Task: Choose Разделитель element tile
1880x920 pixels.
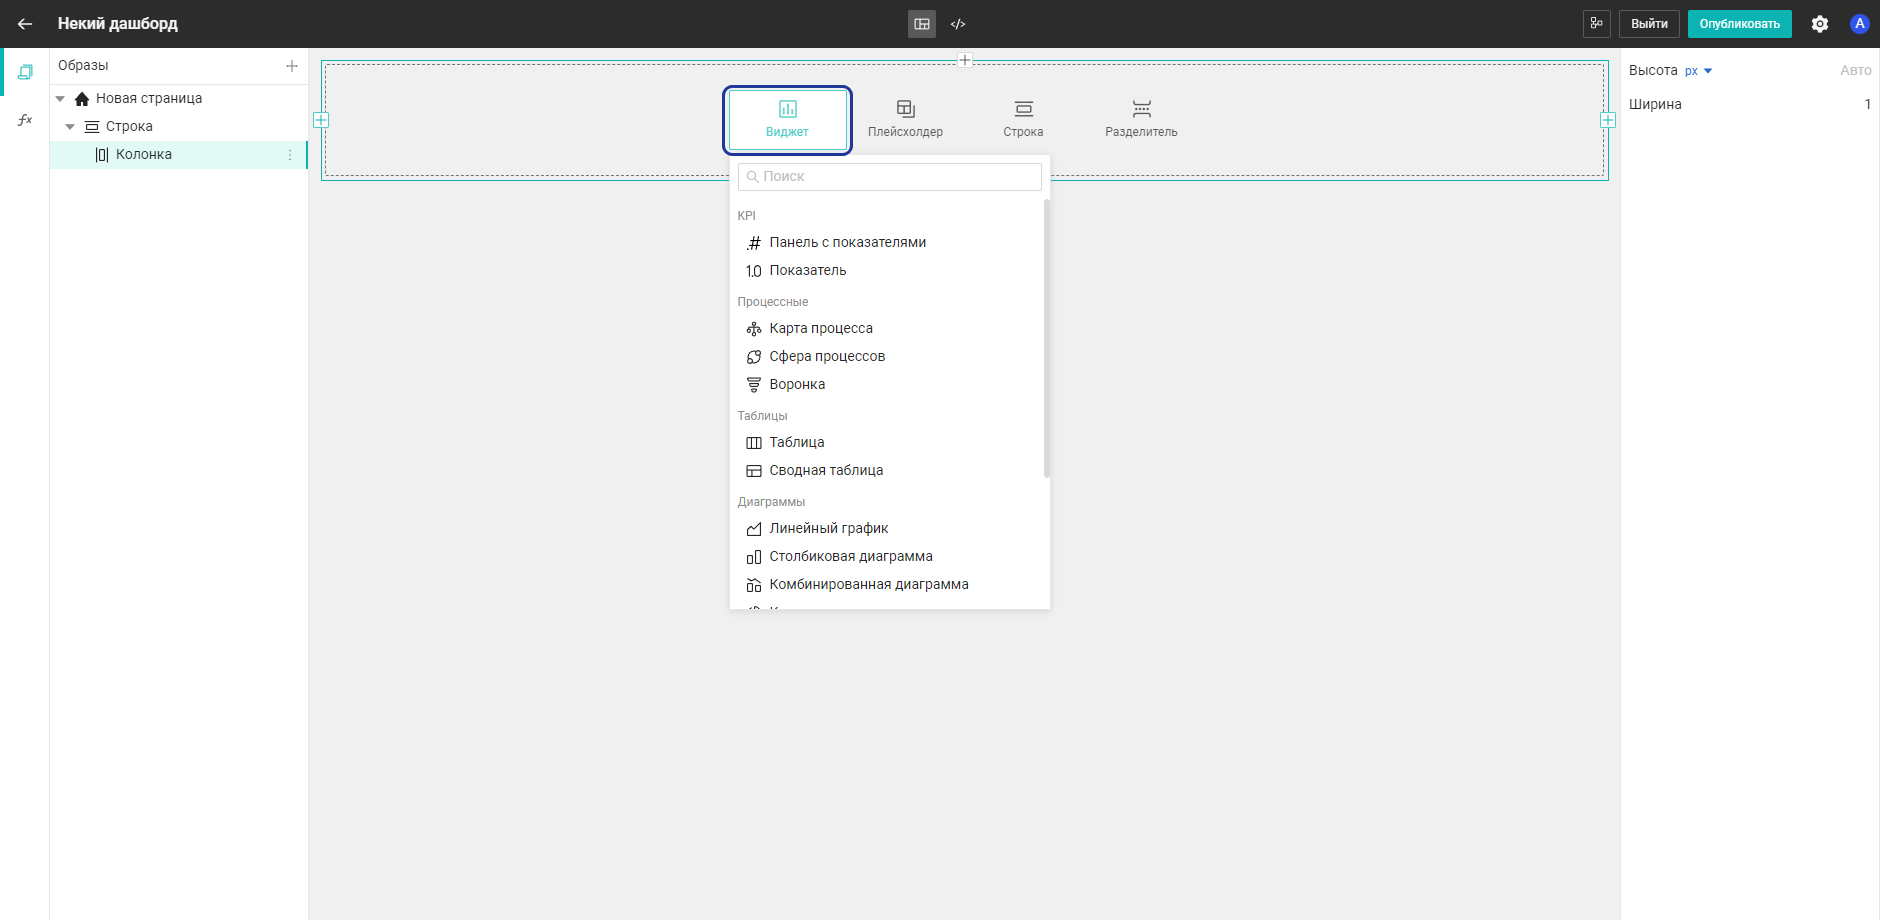Action: point(1141,120)
